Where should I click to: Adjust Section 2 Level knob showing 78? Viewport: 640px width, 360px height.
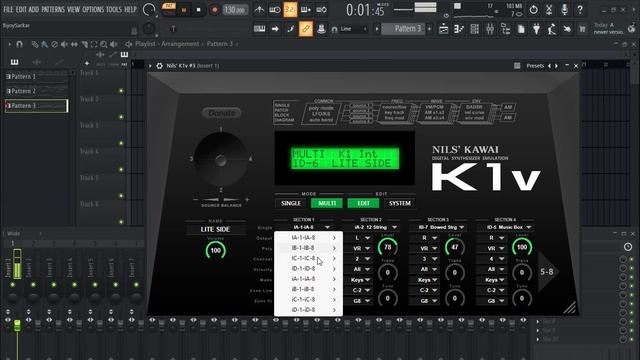[x=388, y=247]
